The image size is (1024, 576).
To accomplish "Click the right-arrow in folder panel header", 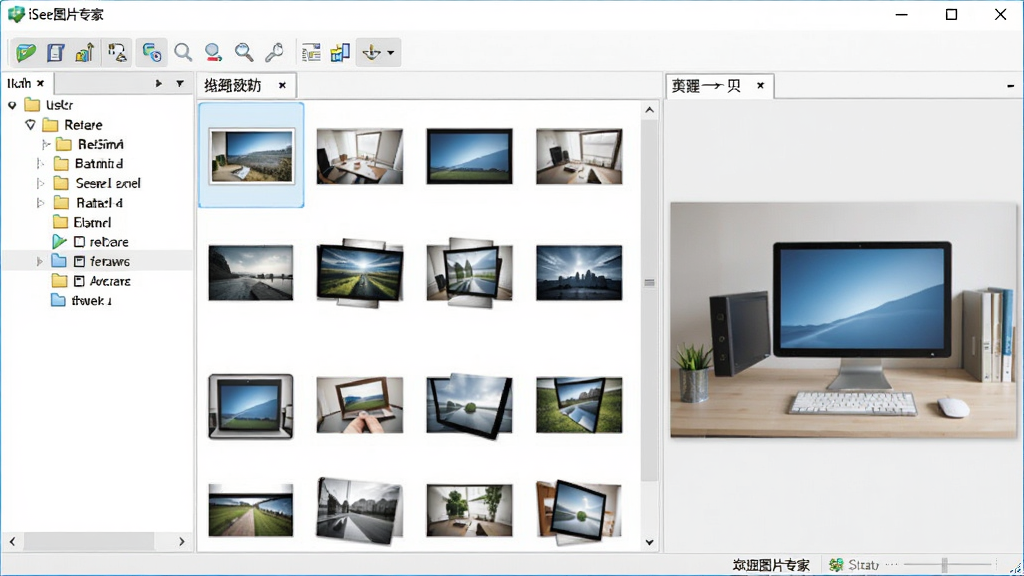I will [158, 84].
